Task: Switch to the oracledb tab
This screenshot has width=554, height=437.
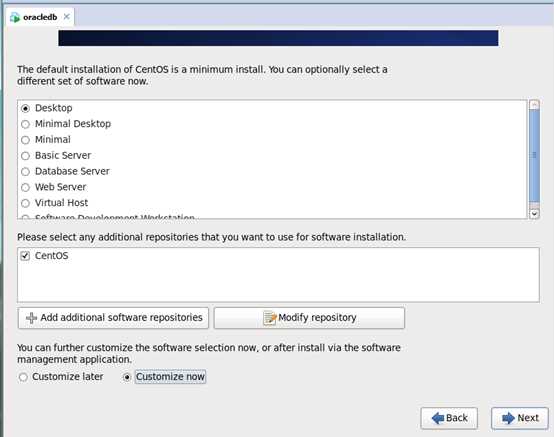Action: click(x=40, y=17)
